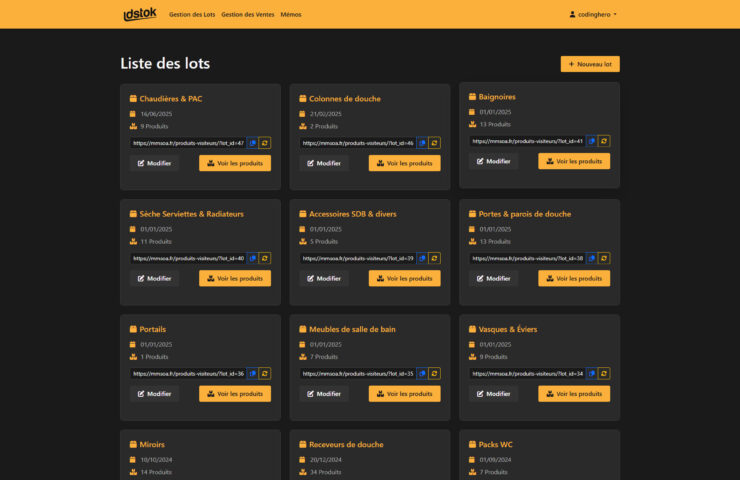This screenshot has height=480, width=740.
Task: Select the Meubles de salle de bain URL field
Action: click(x=358, y=373)
